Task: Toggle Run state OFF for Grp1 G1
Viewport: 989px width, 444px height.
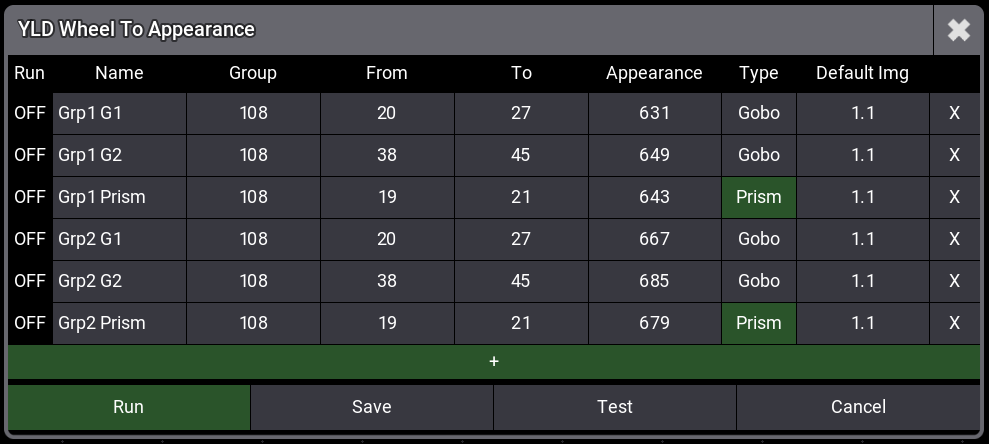Action: click(x=30, y=113)
